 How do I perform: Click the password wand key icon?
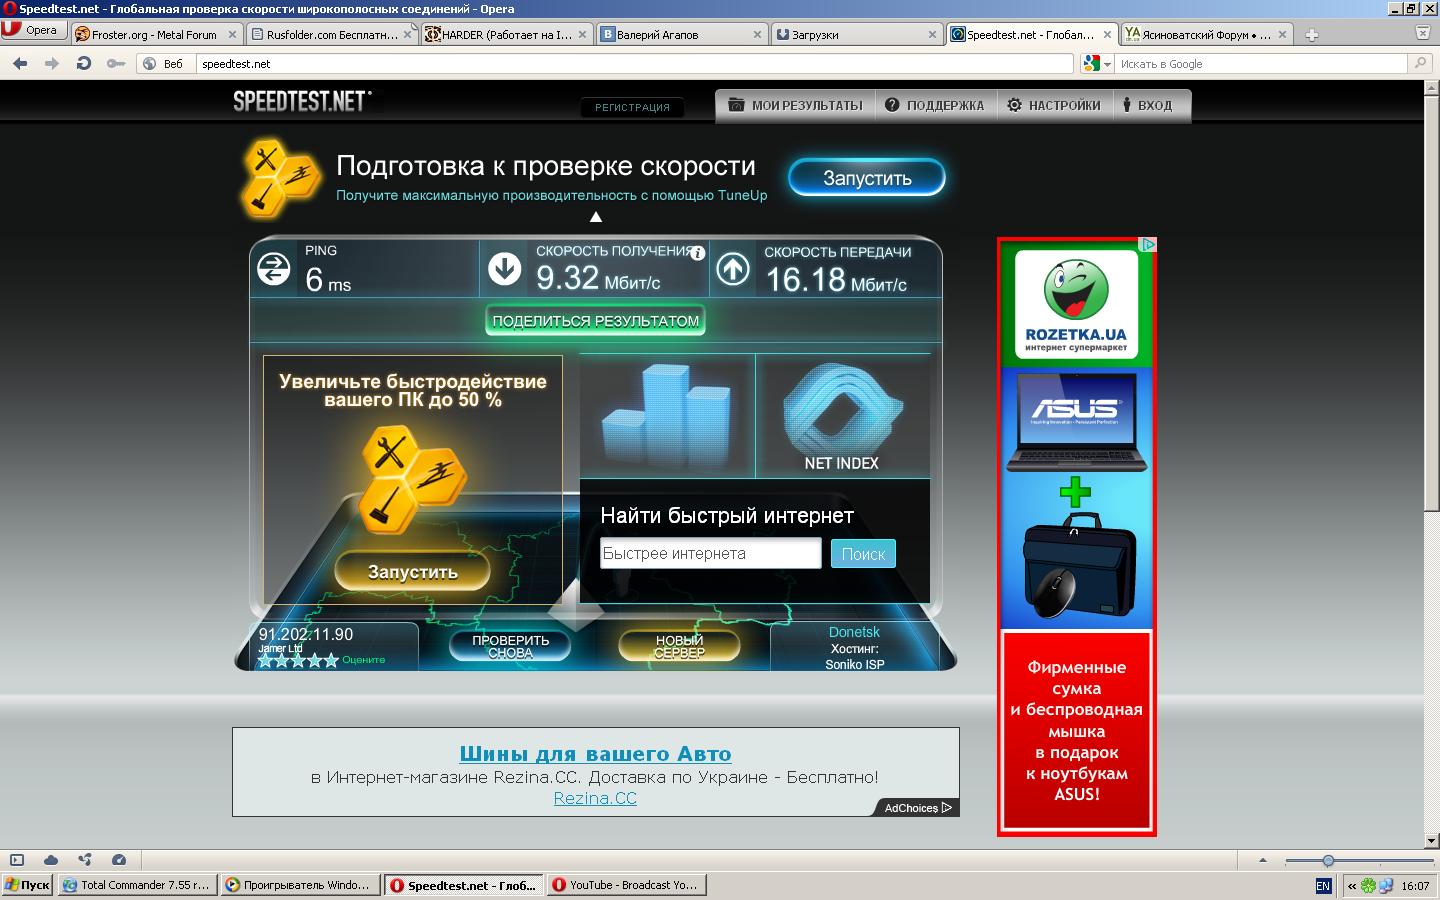[116, 63]
